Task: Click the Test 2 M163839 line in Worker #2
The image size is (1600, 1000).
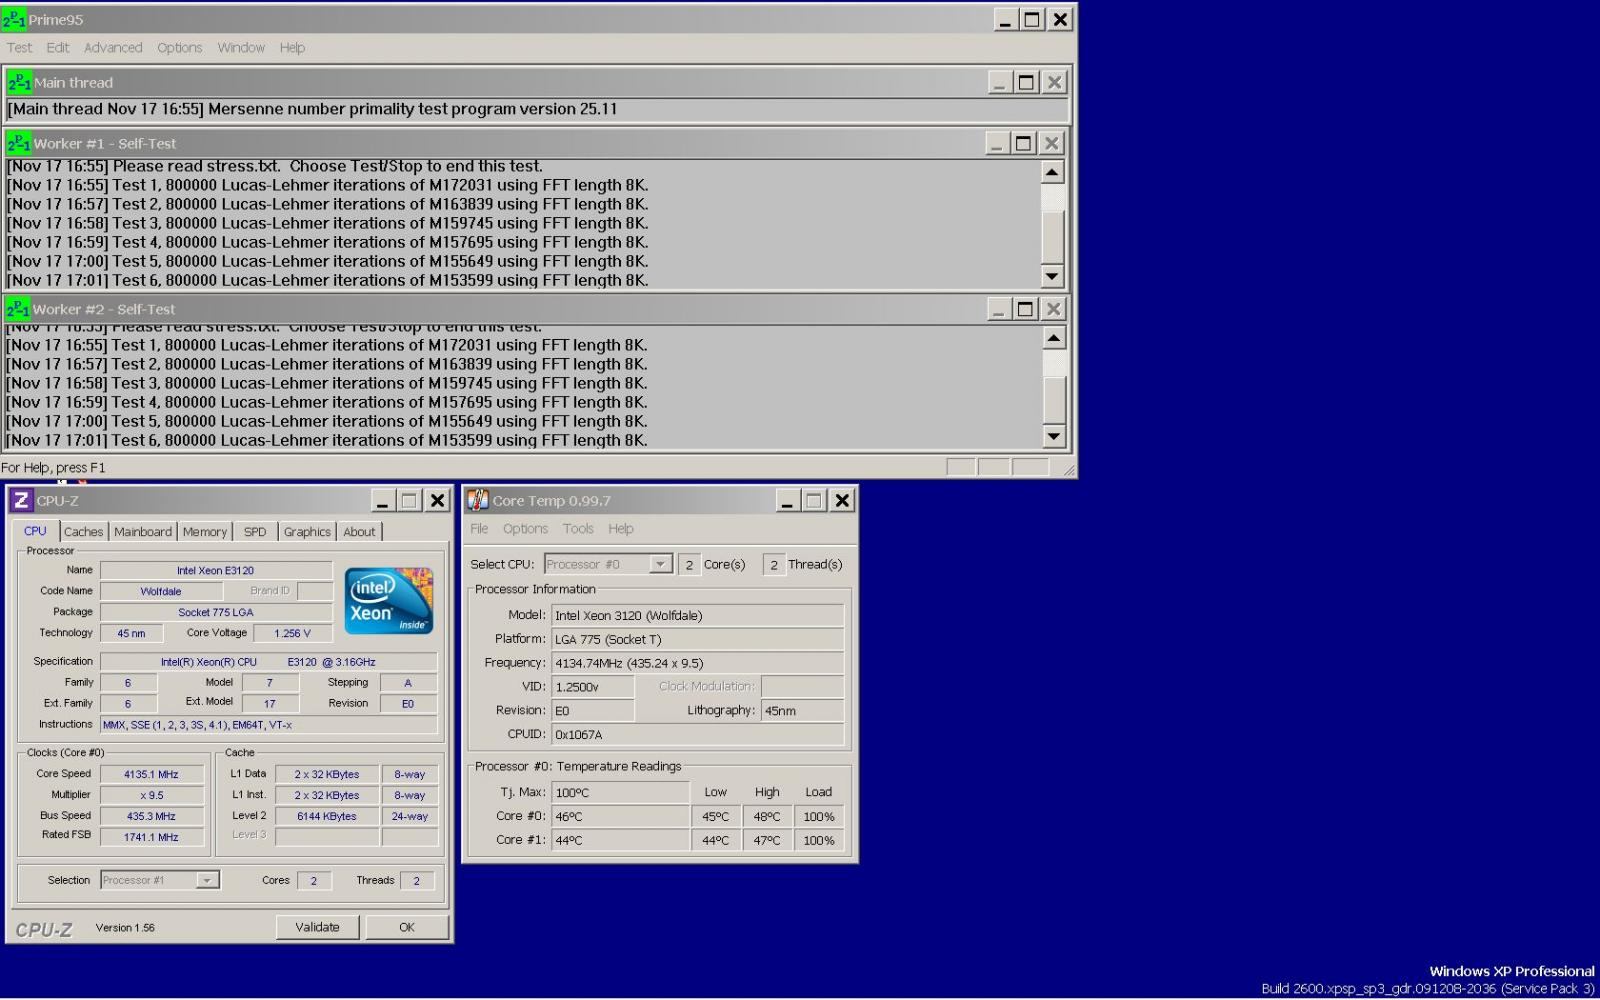Action: 327,364
